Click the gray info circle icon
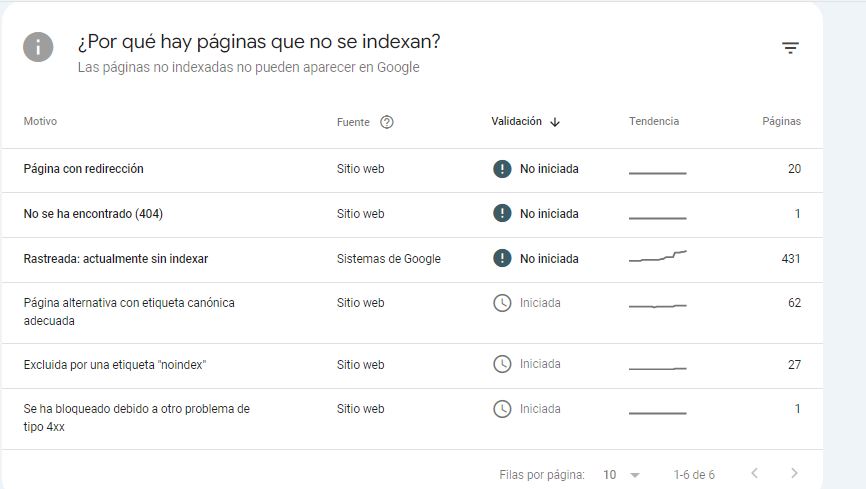866x489 pixels. [x=38, y=47]
